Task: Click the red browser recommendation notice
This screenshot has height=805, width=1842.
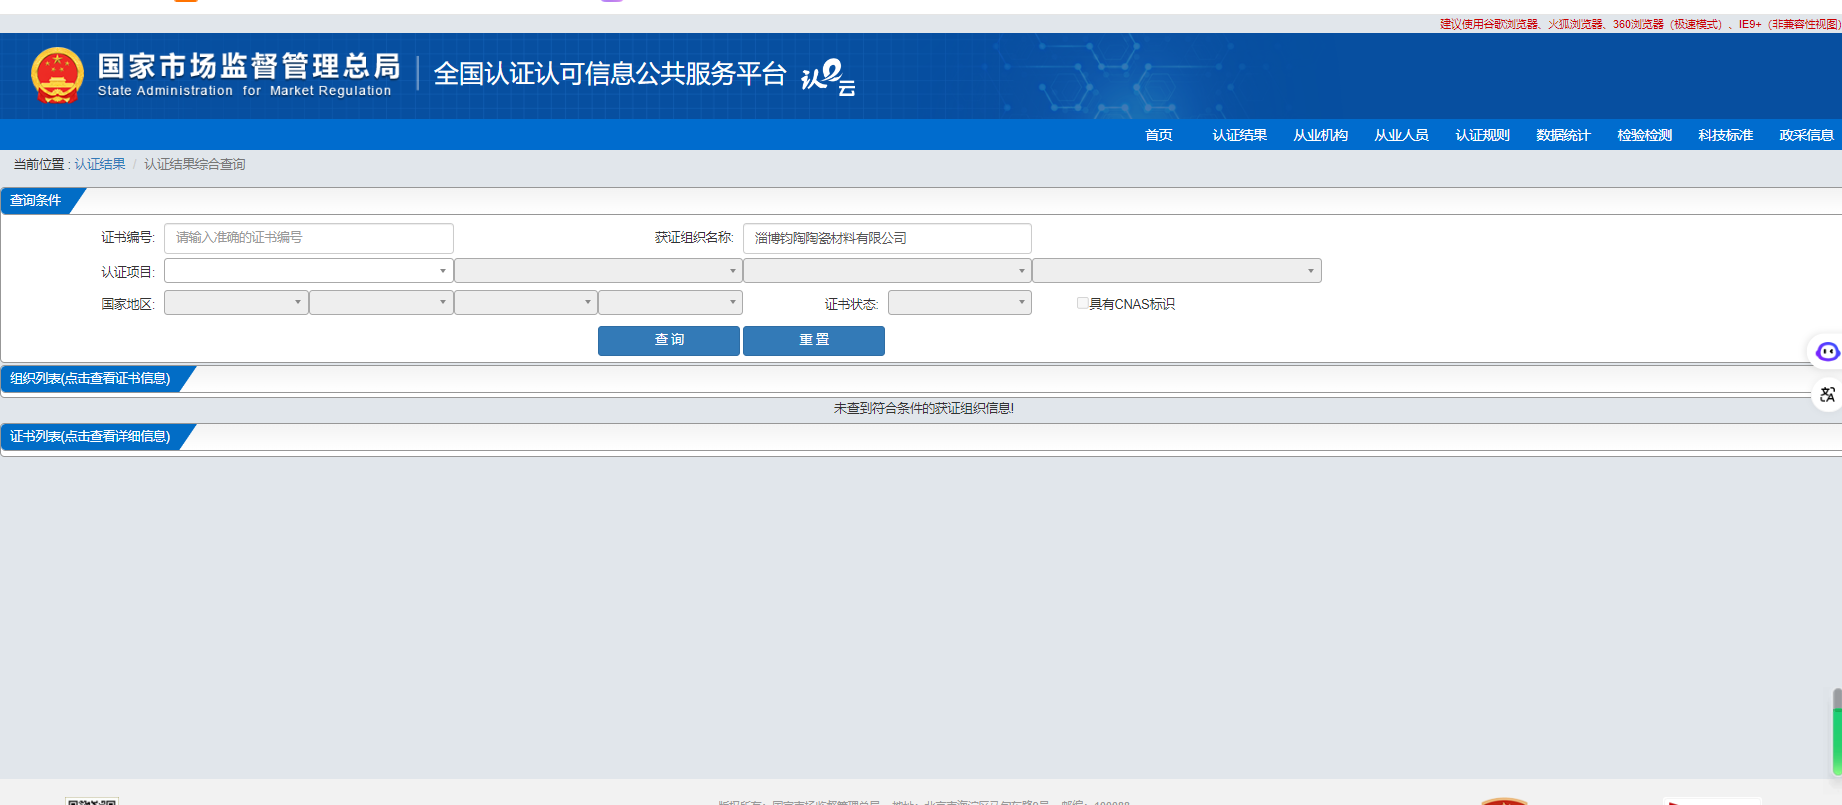Action: pyautogui.click(x=1640, y=24)
